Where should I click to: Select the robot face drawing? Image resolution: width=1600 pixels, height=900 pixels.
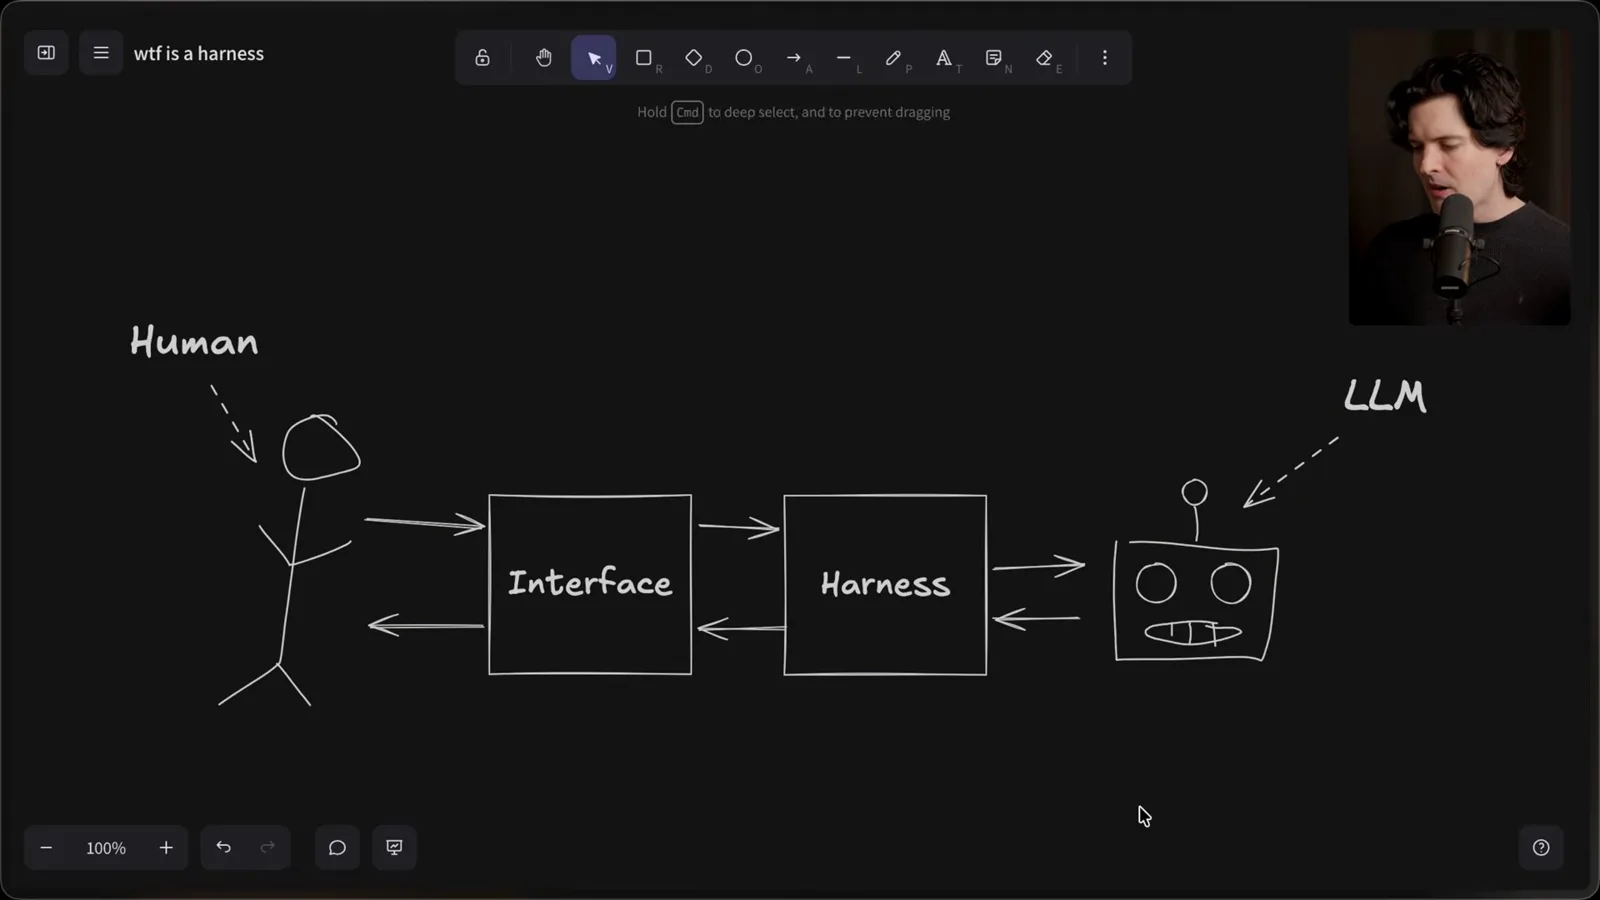(x=1196, y=601)
